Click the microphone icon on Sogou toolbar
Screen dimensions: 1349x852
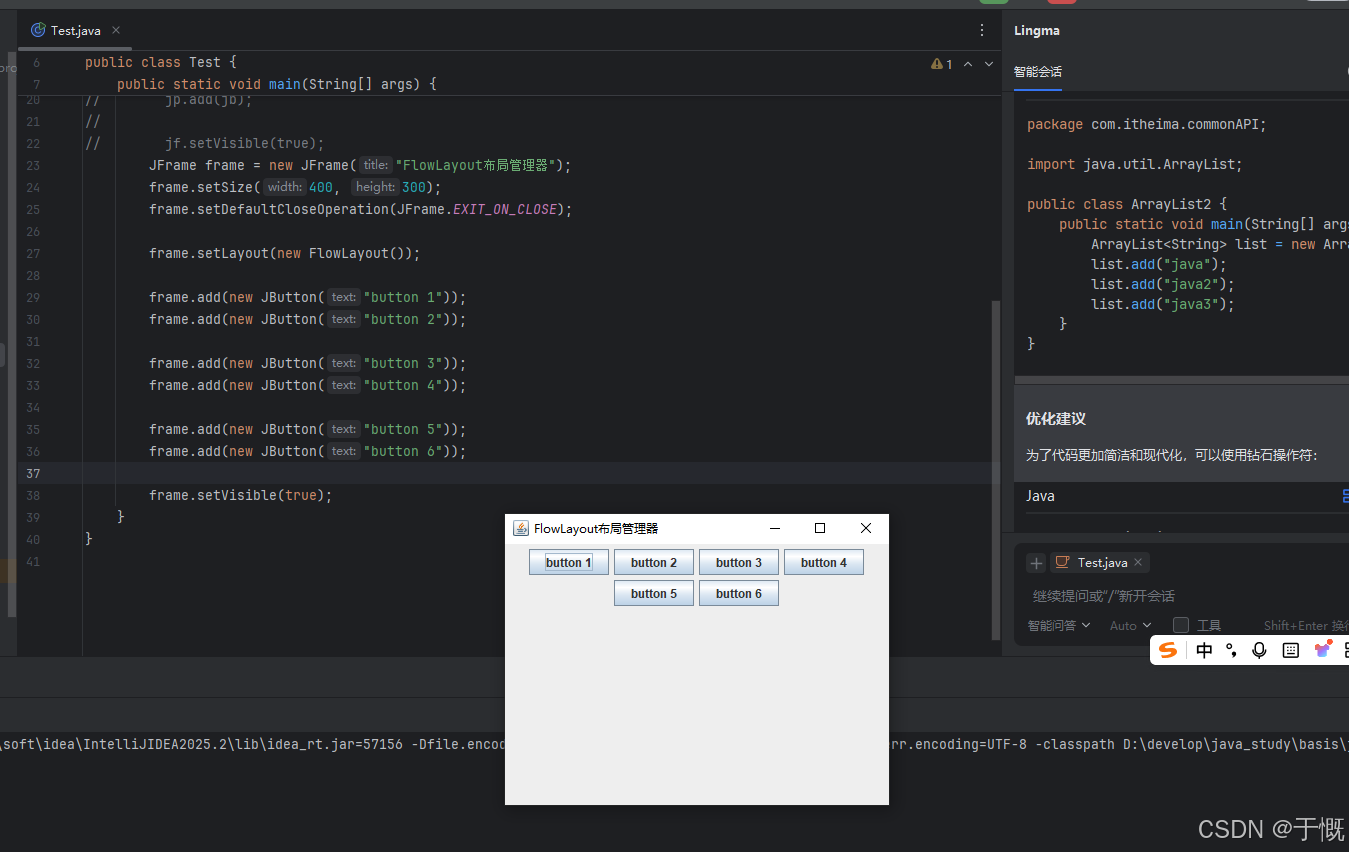coord(1259,649)
